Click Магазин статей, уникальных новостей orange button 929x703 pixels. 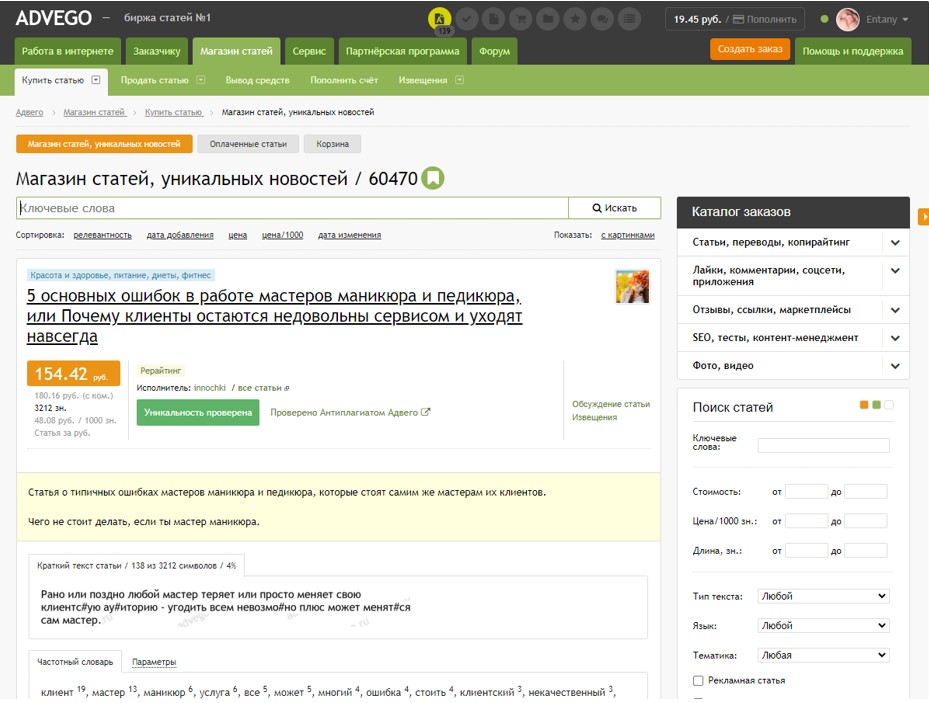coord(104,144)
